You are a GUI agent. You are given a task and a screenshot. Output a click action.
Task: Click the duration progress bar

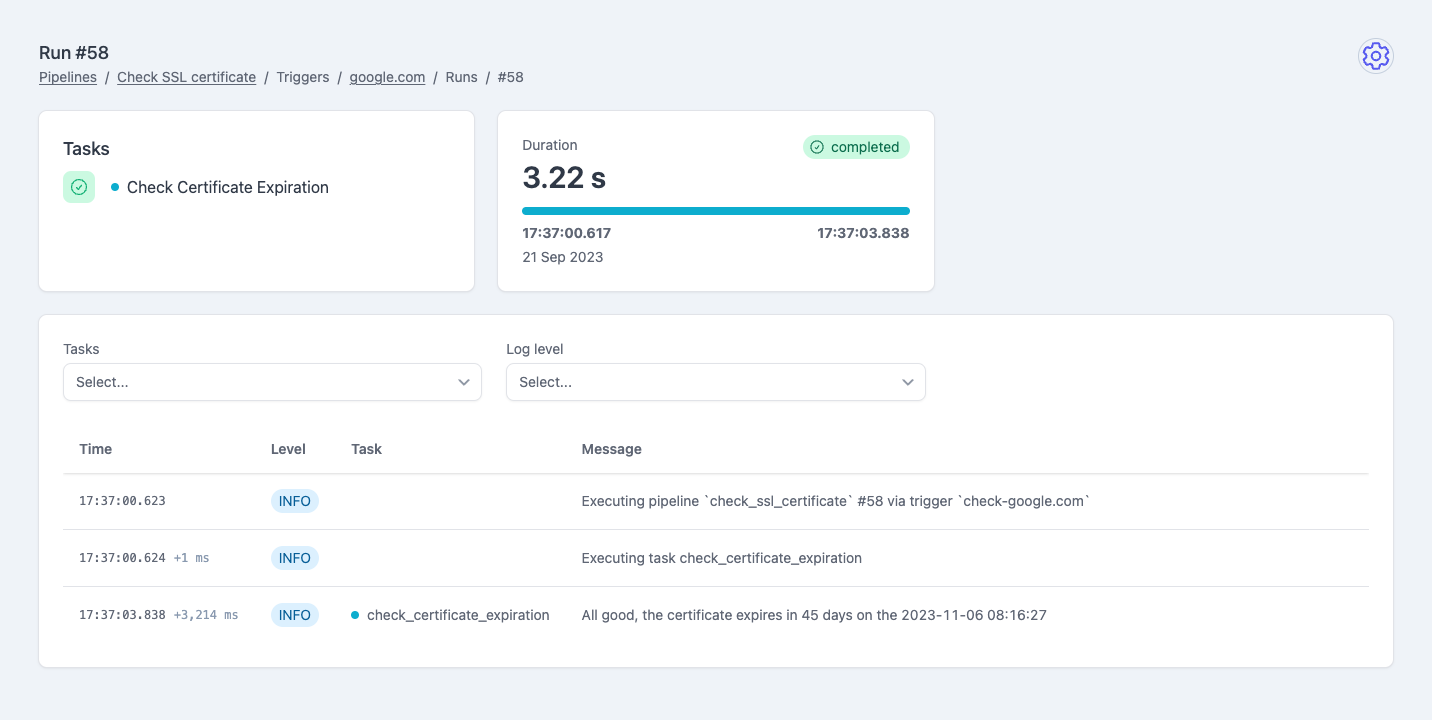pyautogui.click(x=716, y=211)
